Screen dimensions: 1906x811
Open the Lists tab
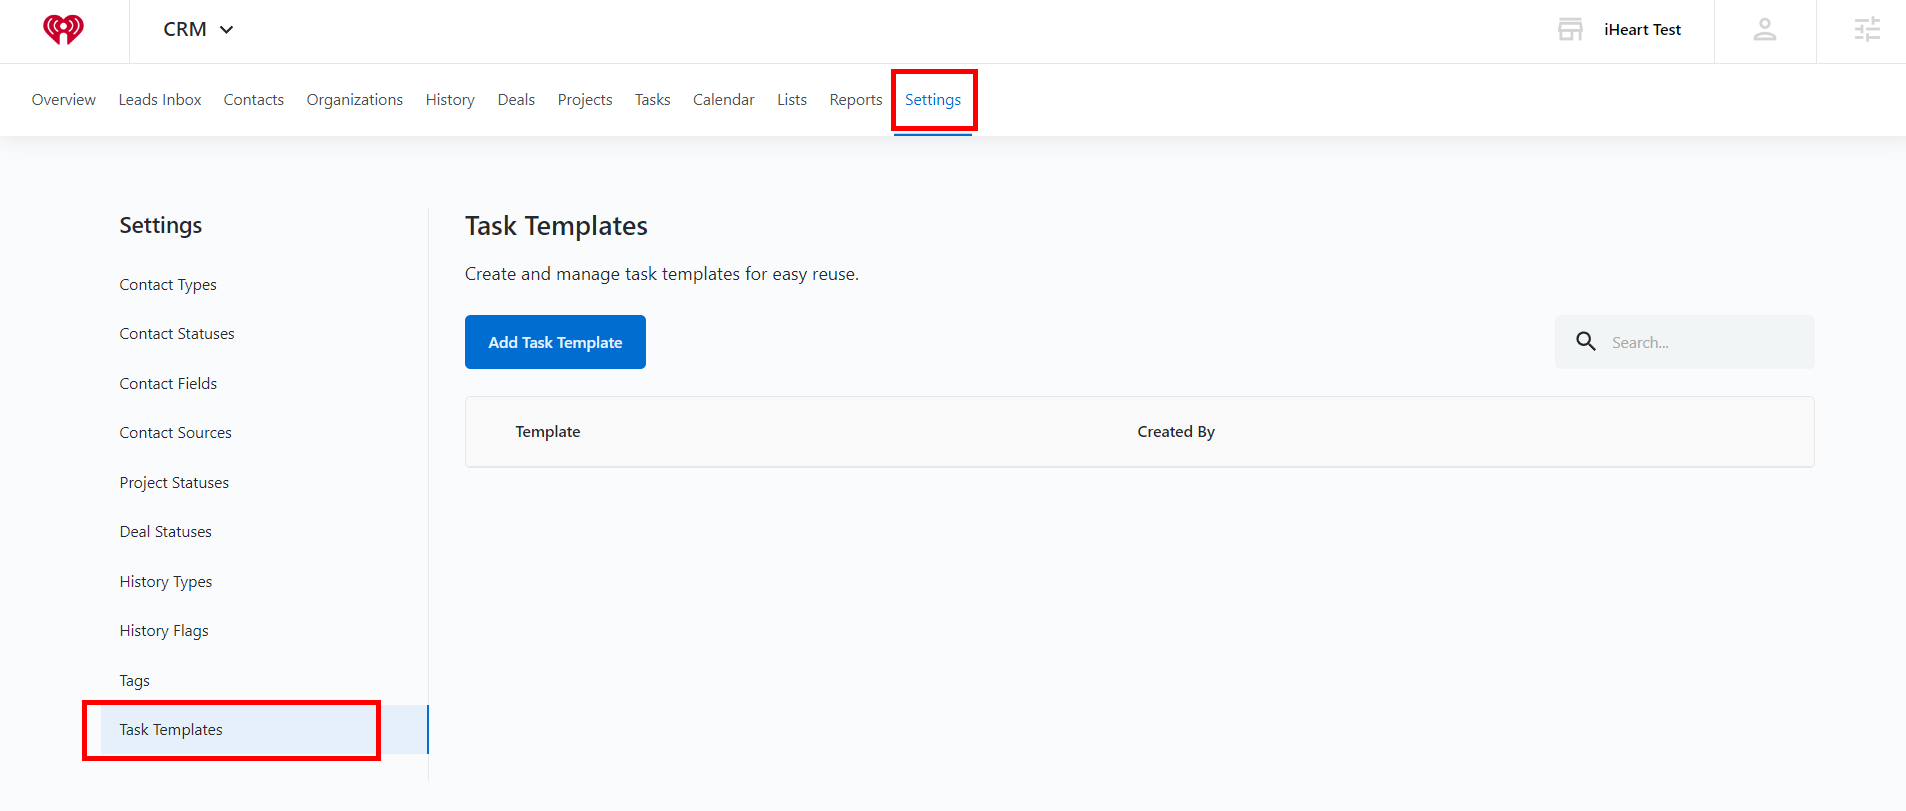click(x=792, y=100)
